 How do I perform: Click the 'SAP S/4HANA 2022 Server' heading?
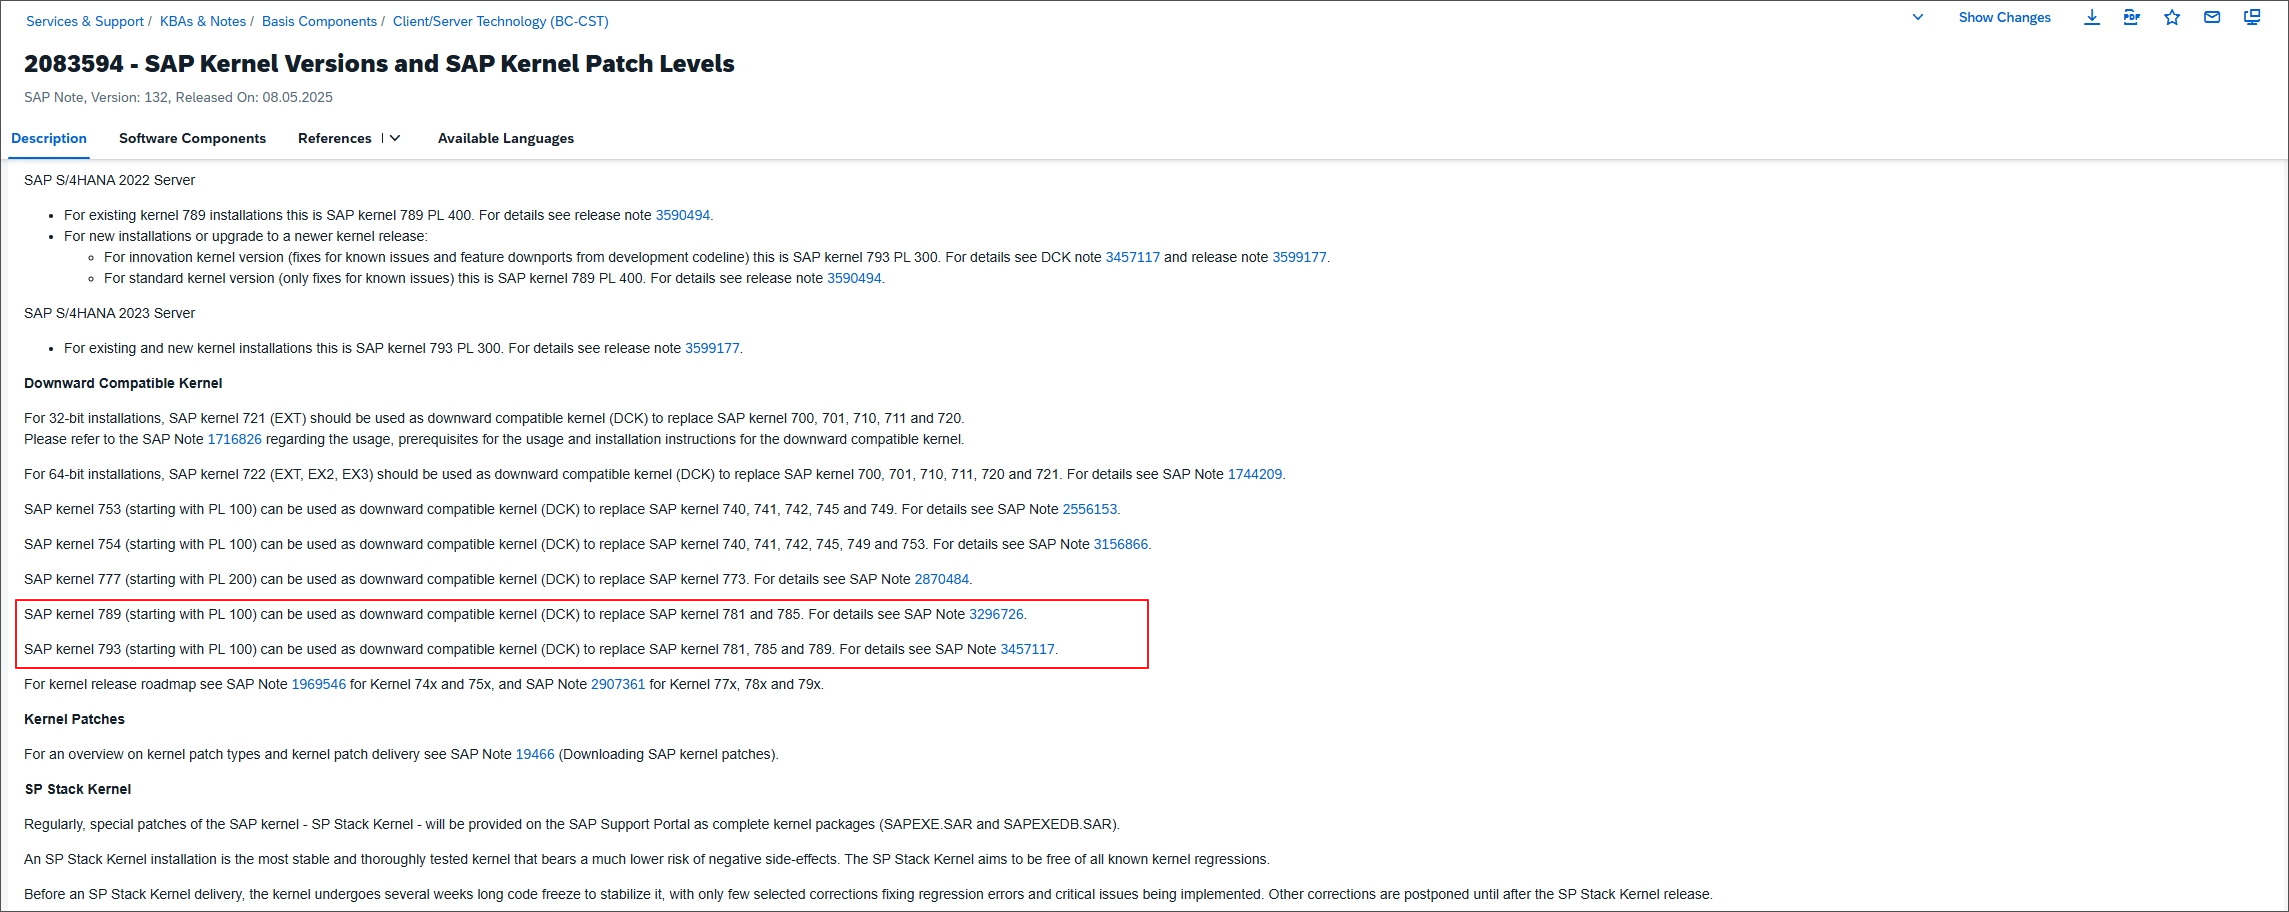point(109,180)
